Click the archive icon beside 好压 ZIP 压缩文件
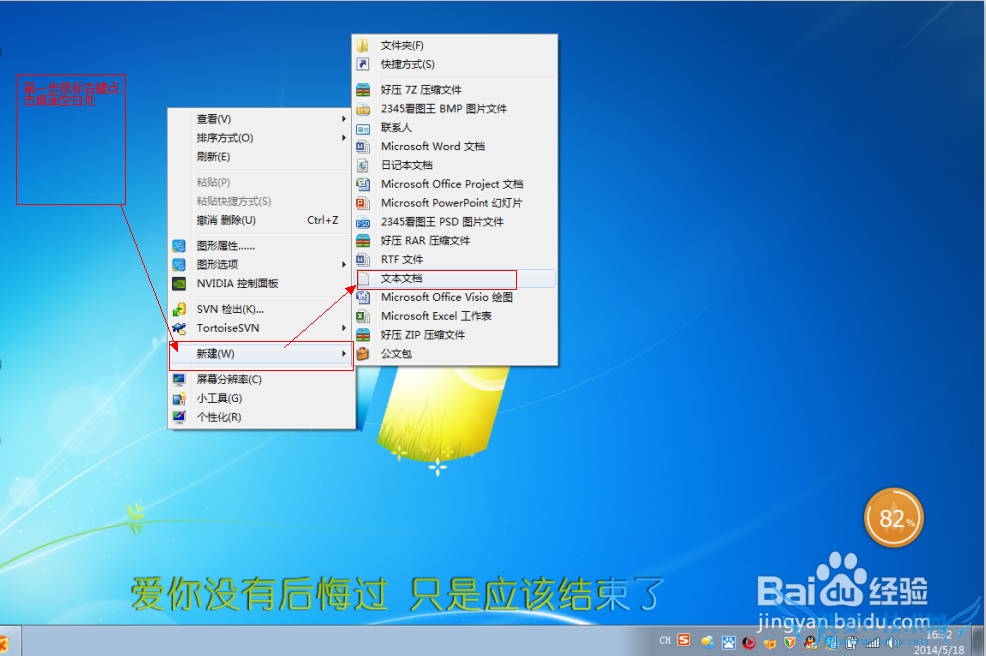This screenshot has height=656, width=986. (x=363, y=335)
